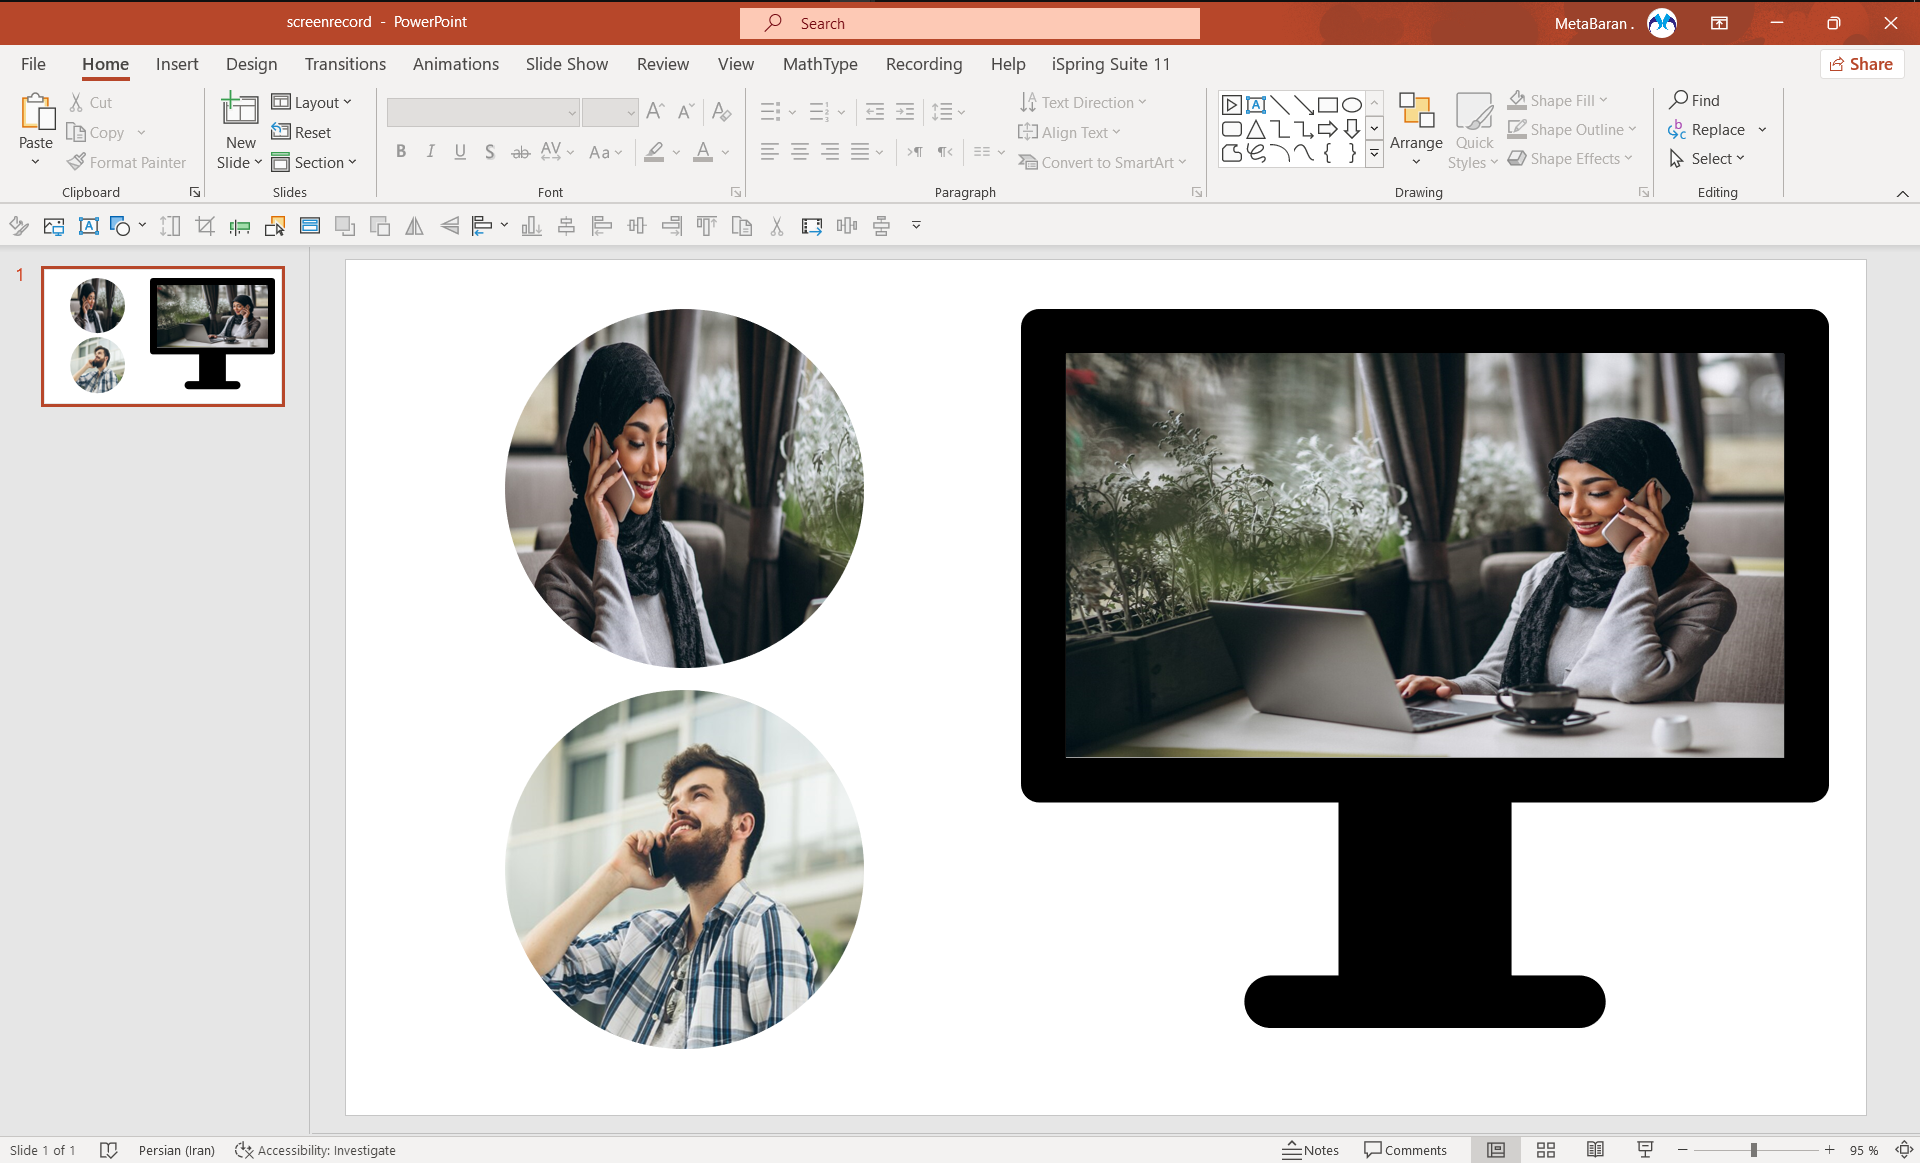This screenshot has height=1164, width=1920.
Task: Select the Arrange tool in Drawing
Action: [x=1415, y=129]
